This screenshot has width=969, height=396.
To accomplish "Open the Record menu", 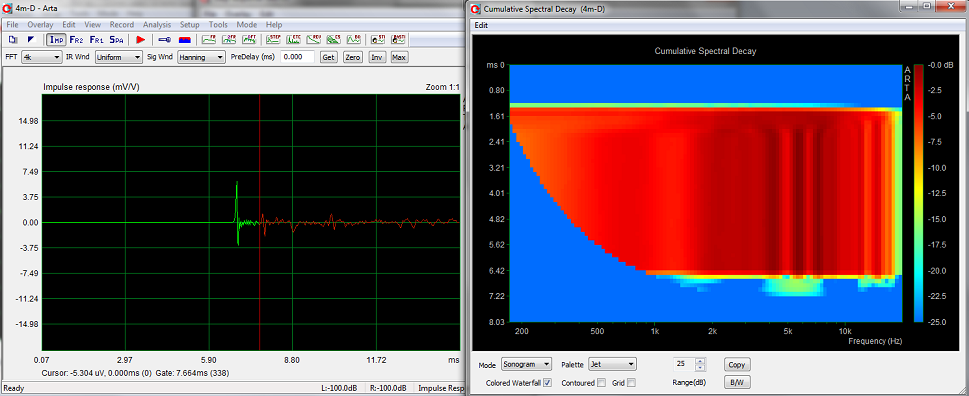I will pyautogui.click(x=122, y=25).
